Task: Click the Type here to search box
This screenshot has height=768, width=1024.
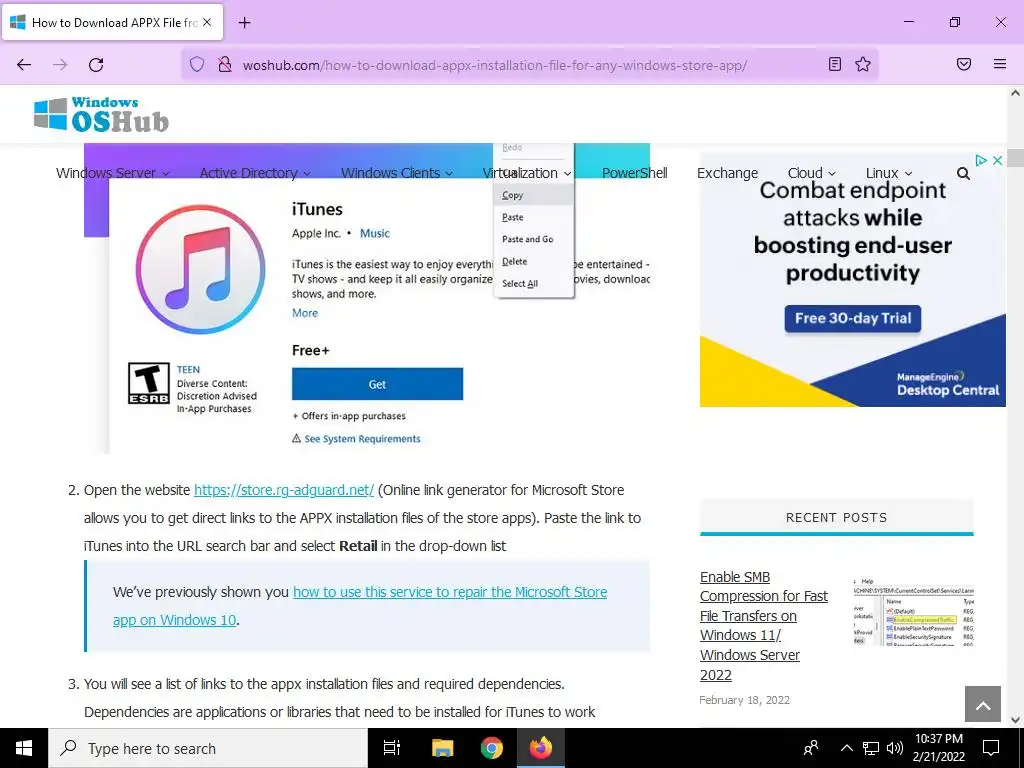Action: [208, 748]
